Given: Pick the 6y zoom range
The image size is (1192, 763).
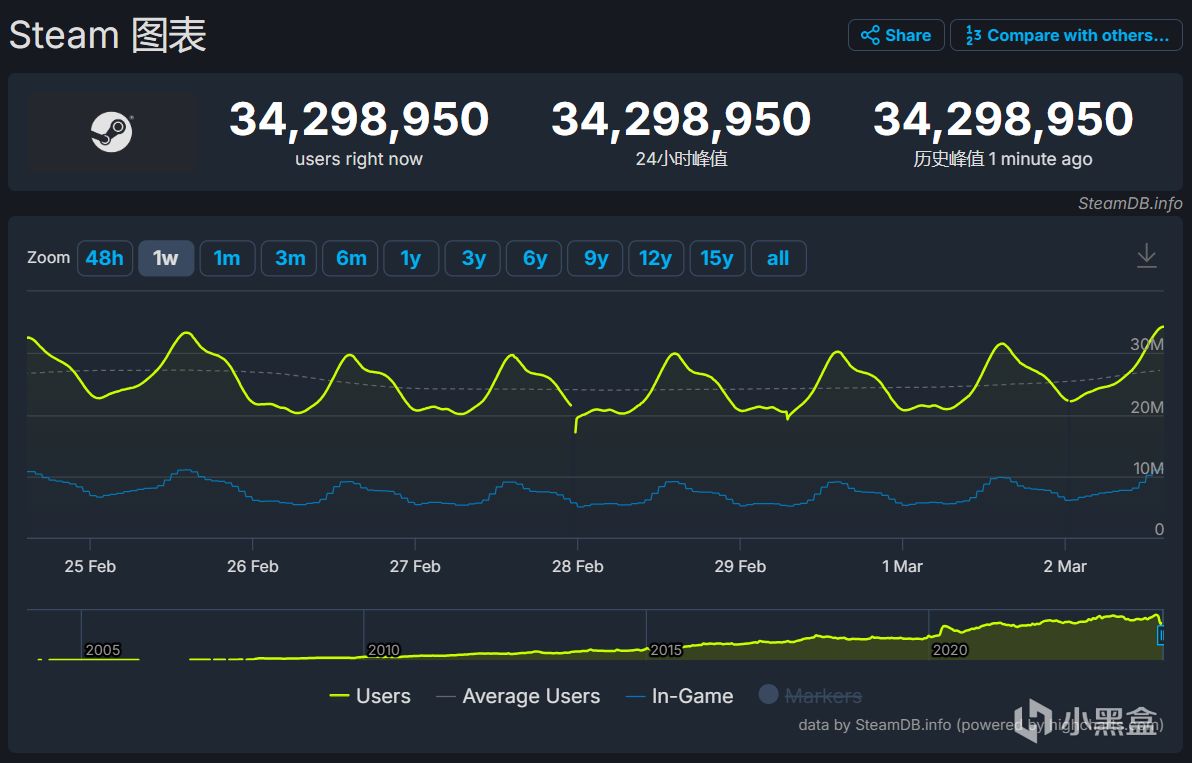Looking at the screenshot, I should tap(534, 258).
